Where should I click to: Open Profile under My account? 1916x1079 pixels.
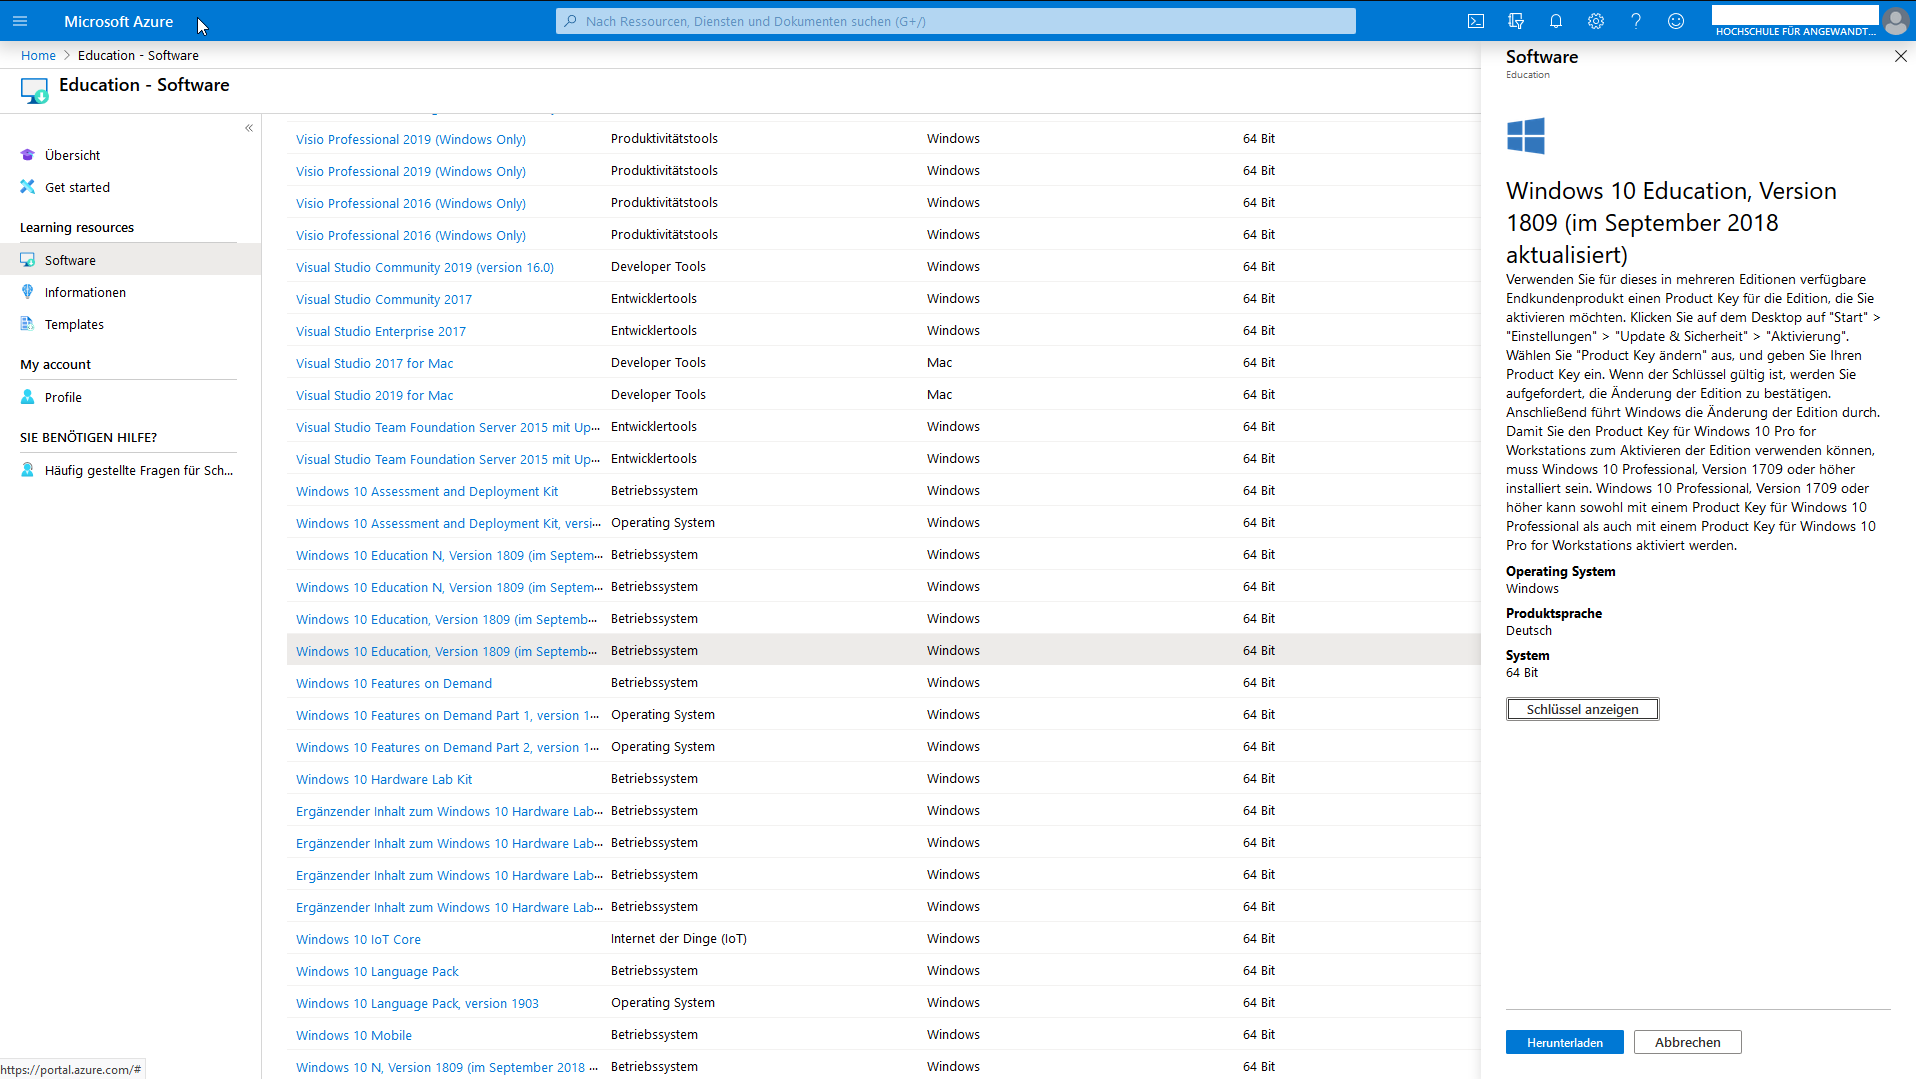[63, 397]
